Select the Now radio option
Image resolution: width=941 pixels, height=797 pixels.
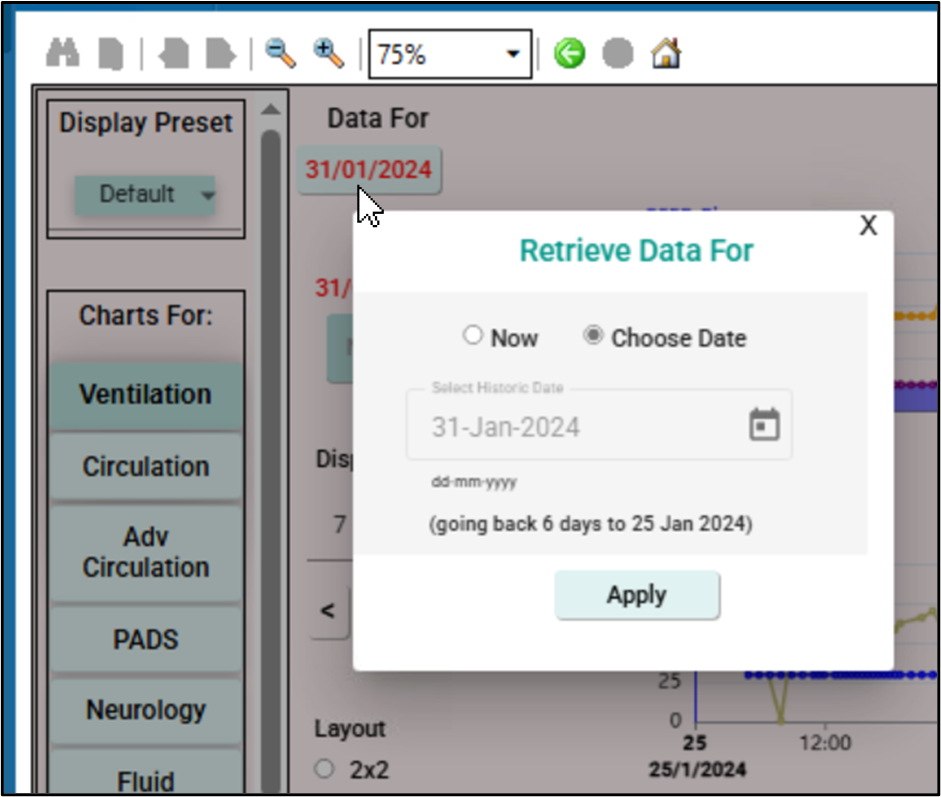(473, 336)
